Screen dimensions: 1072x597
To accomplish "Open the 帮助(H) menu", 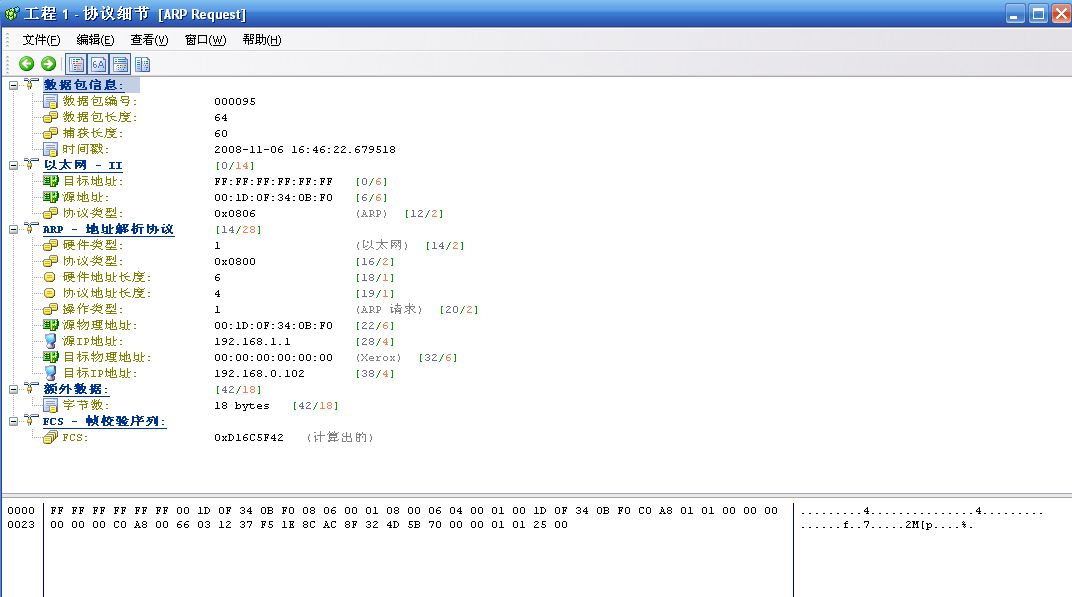I will point(261,40).
